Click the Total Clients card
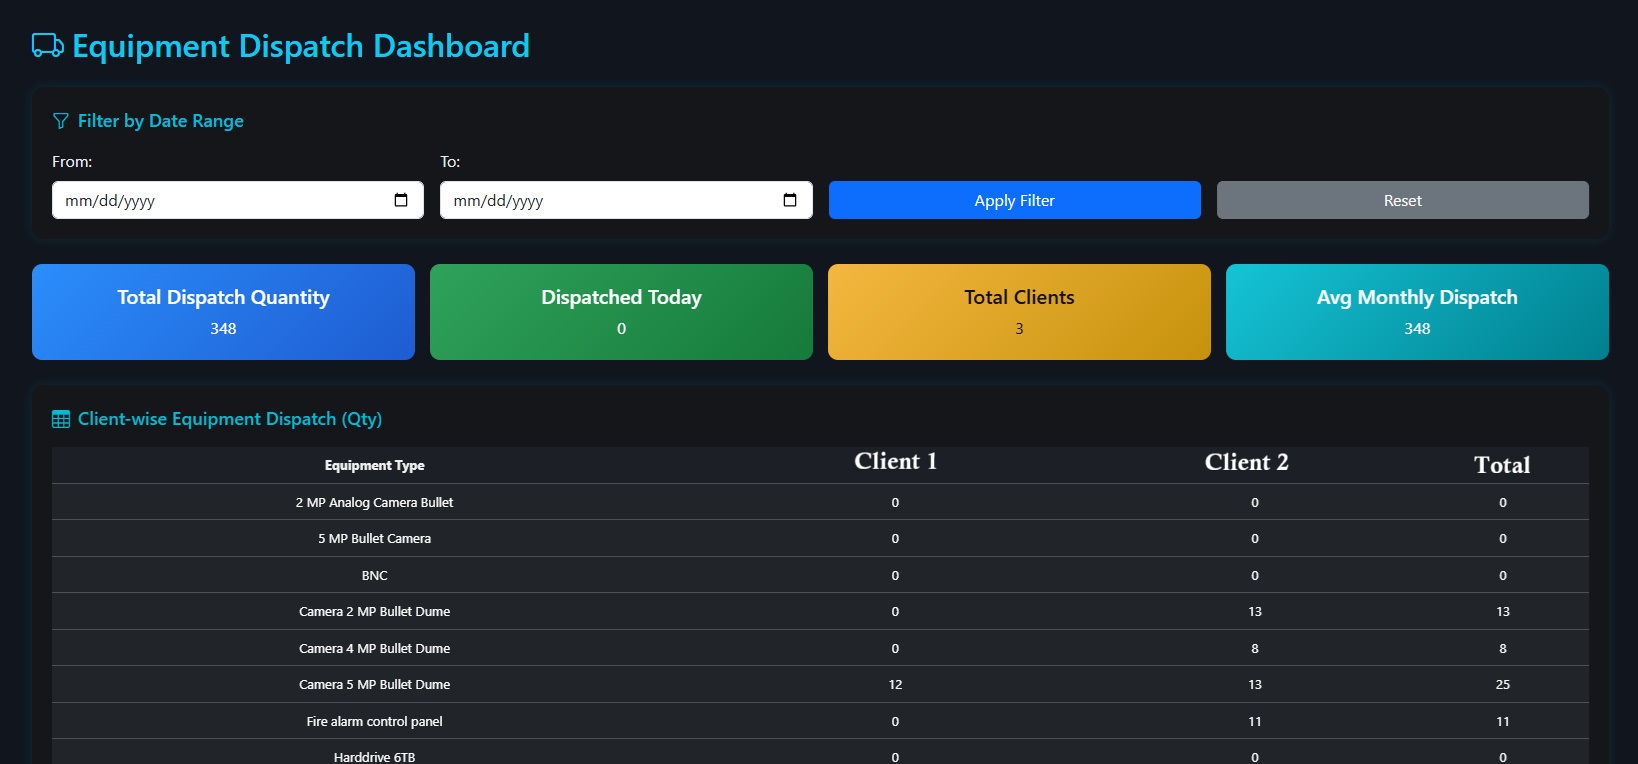 pyautogui.click(x=1019, y=312)
